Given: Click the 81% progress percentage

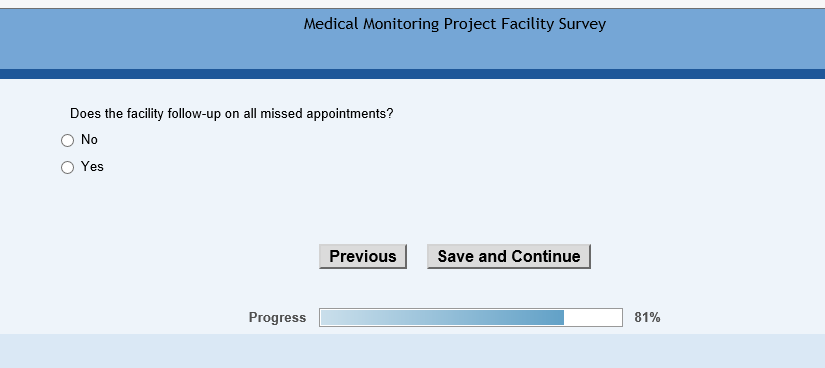Looking at the screenshot, I should (647, 317).
